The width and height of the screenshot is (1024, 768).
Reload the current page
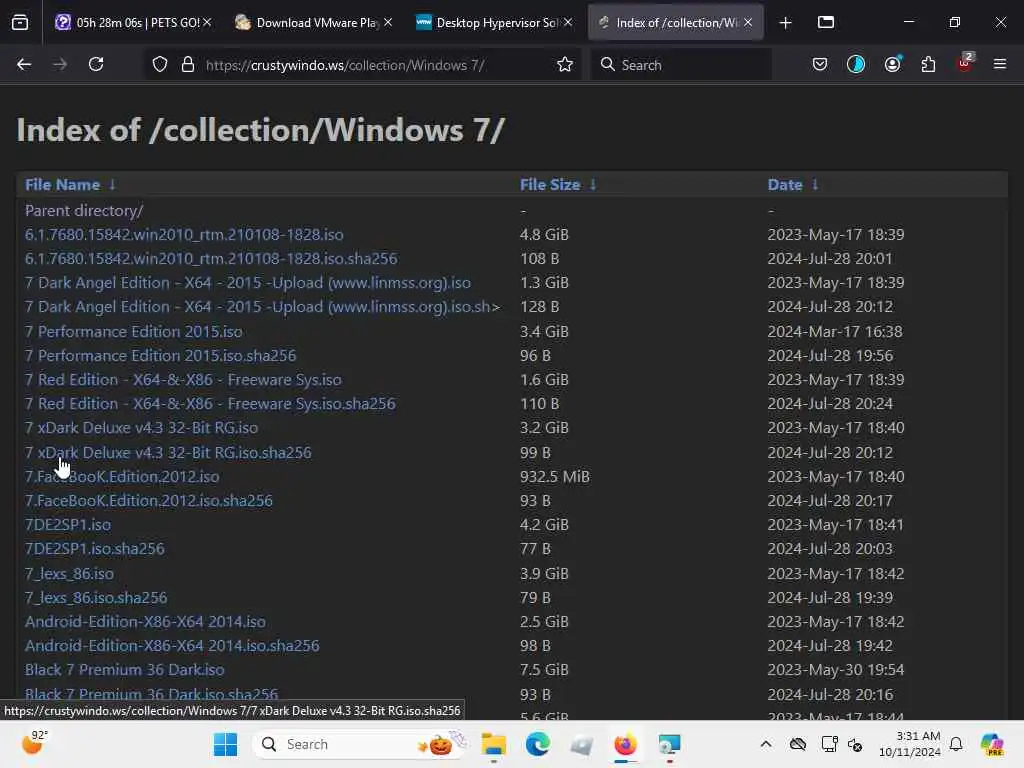(x=96, y=64)
